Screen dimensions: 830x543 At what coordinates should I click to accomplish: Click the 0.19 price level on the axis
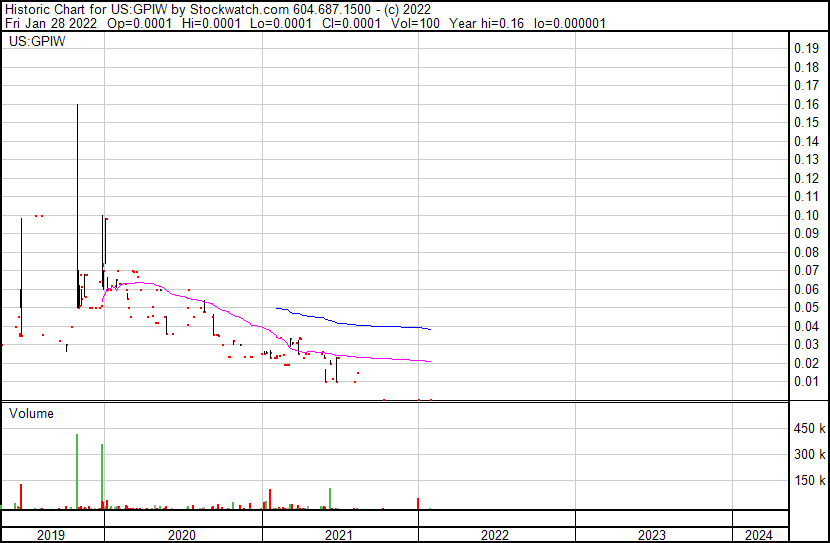(806, 49)
